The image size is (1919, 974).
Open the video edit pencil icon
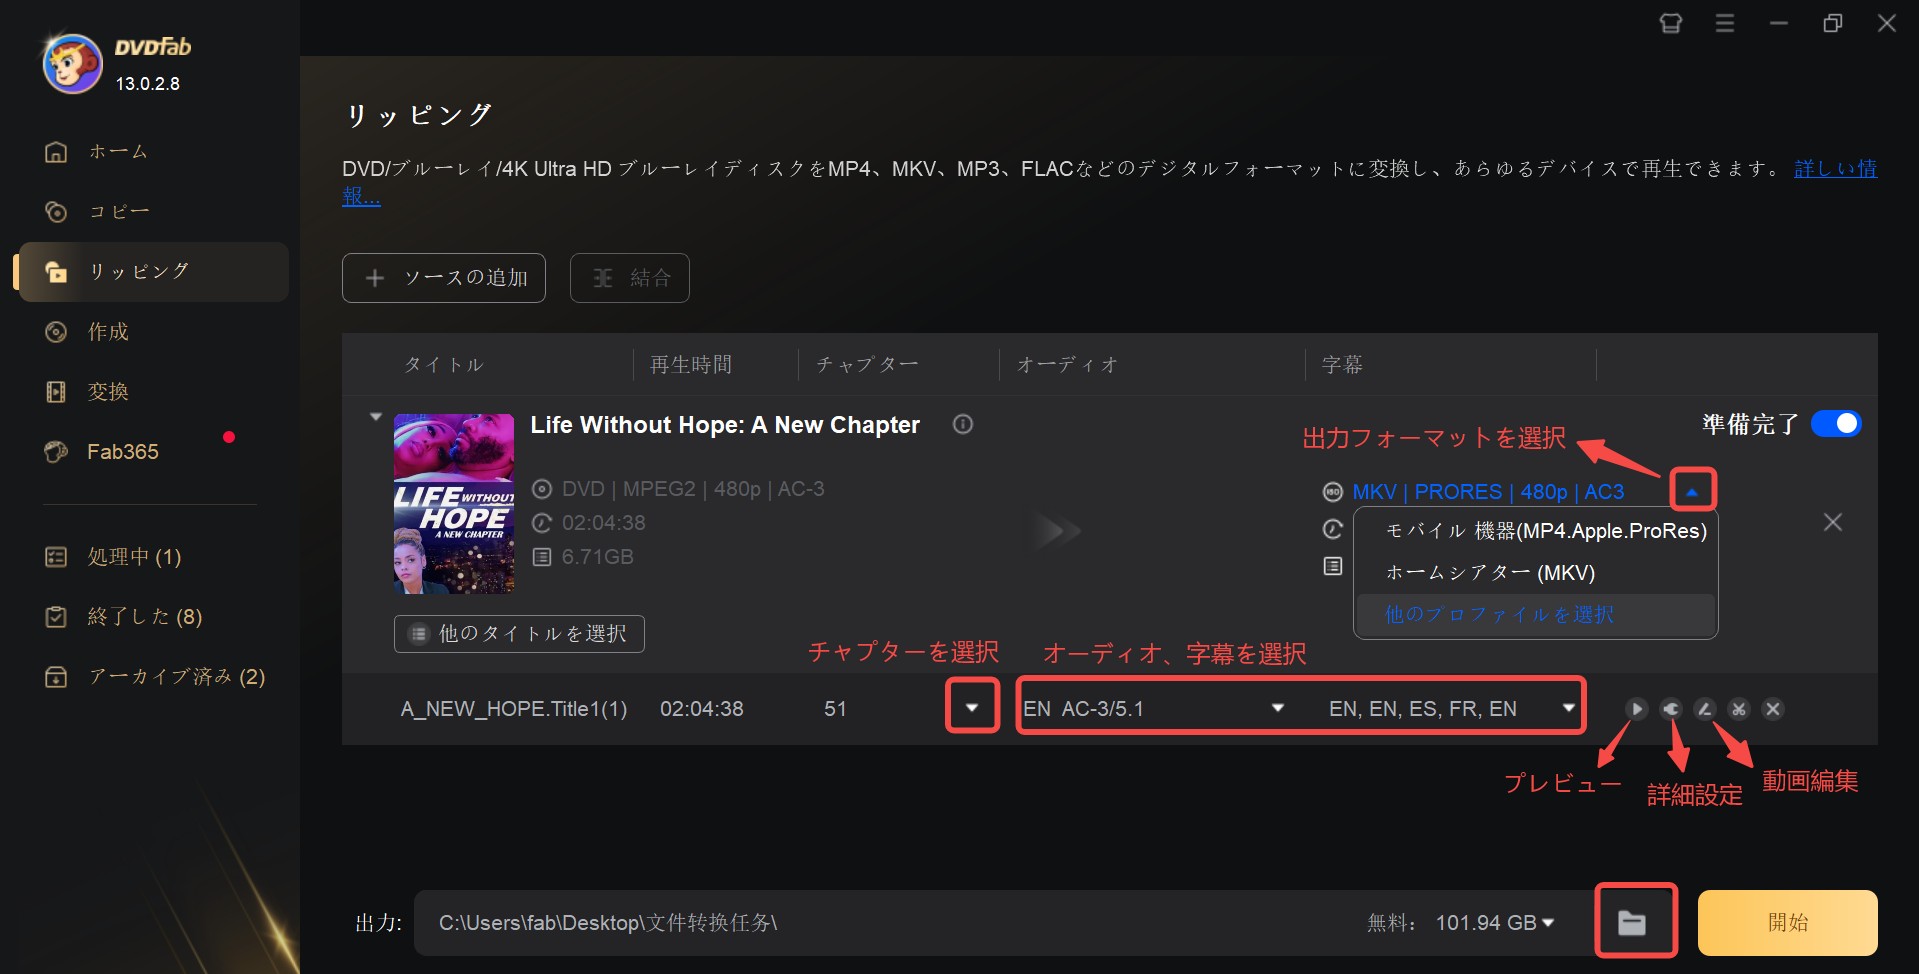pyautogui.click(x=1705, y=709)
